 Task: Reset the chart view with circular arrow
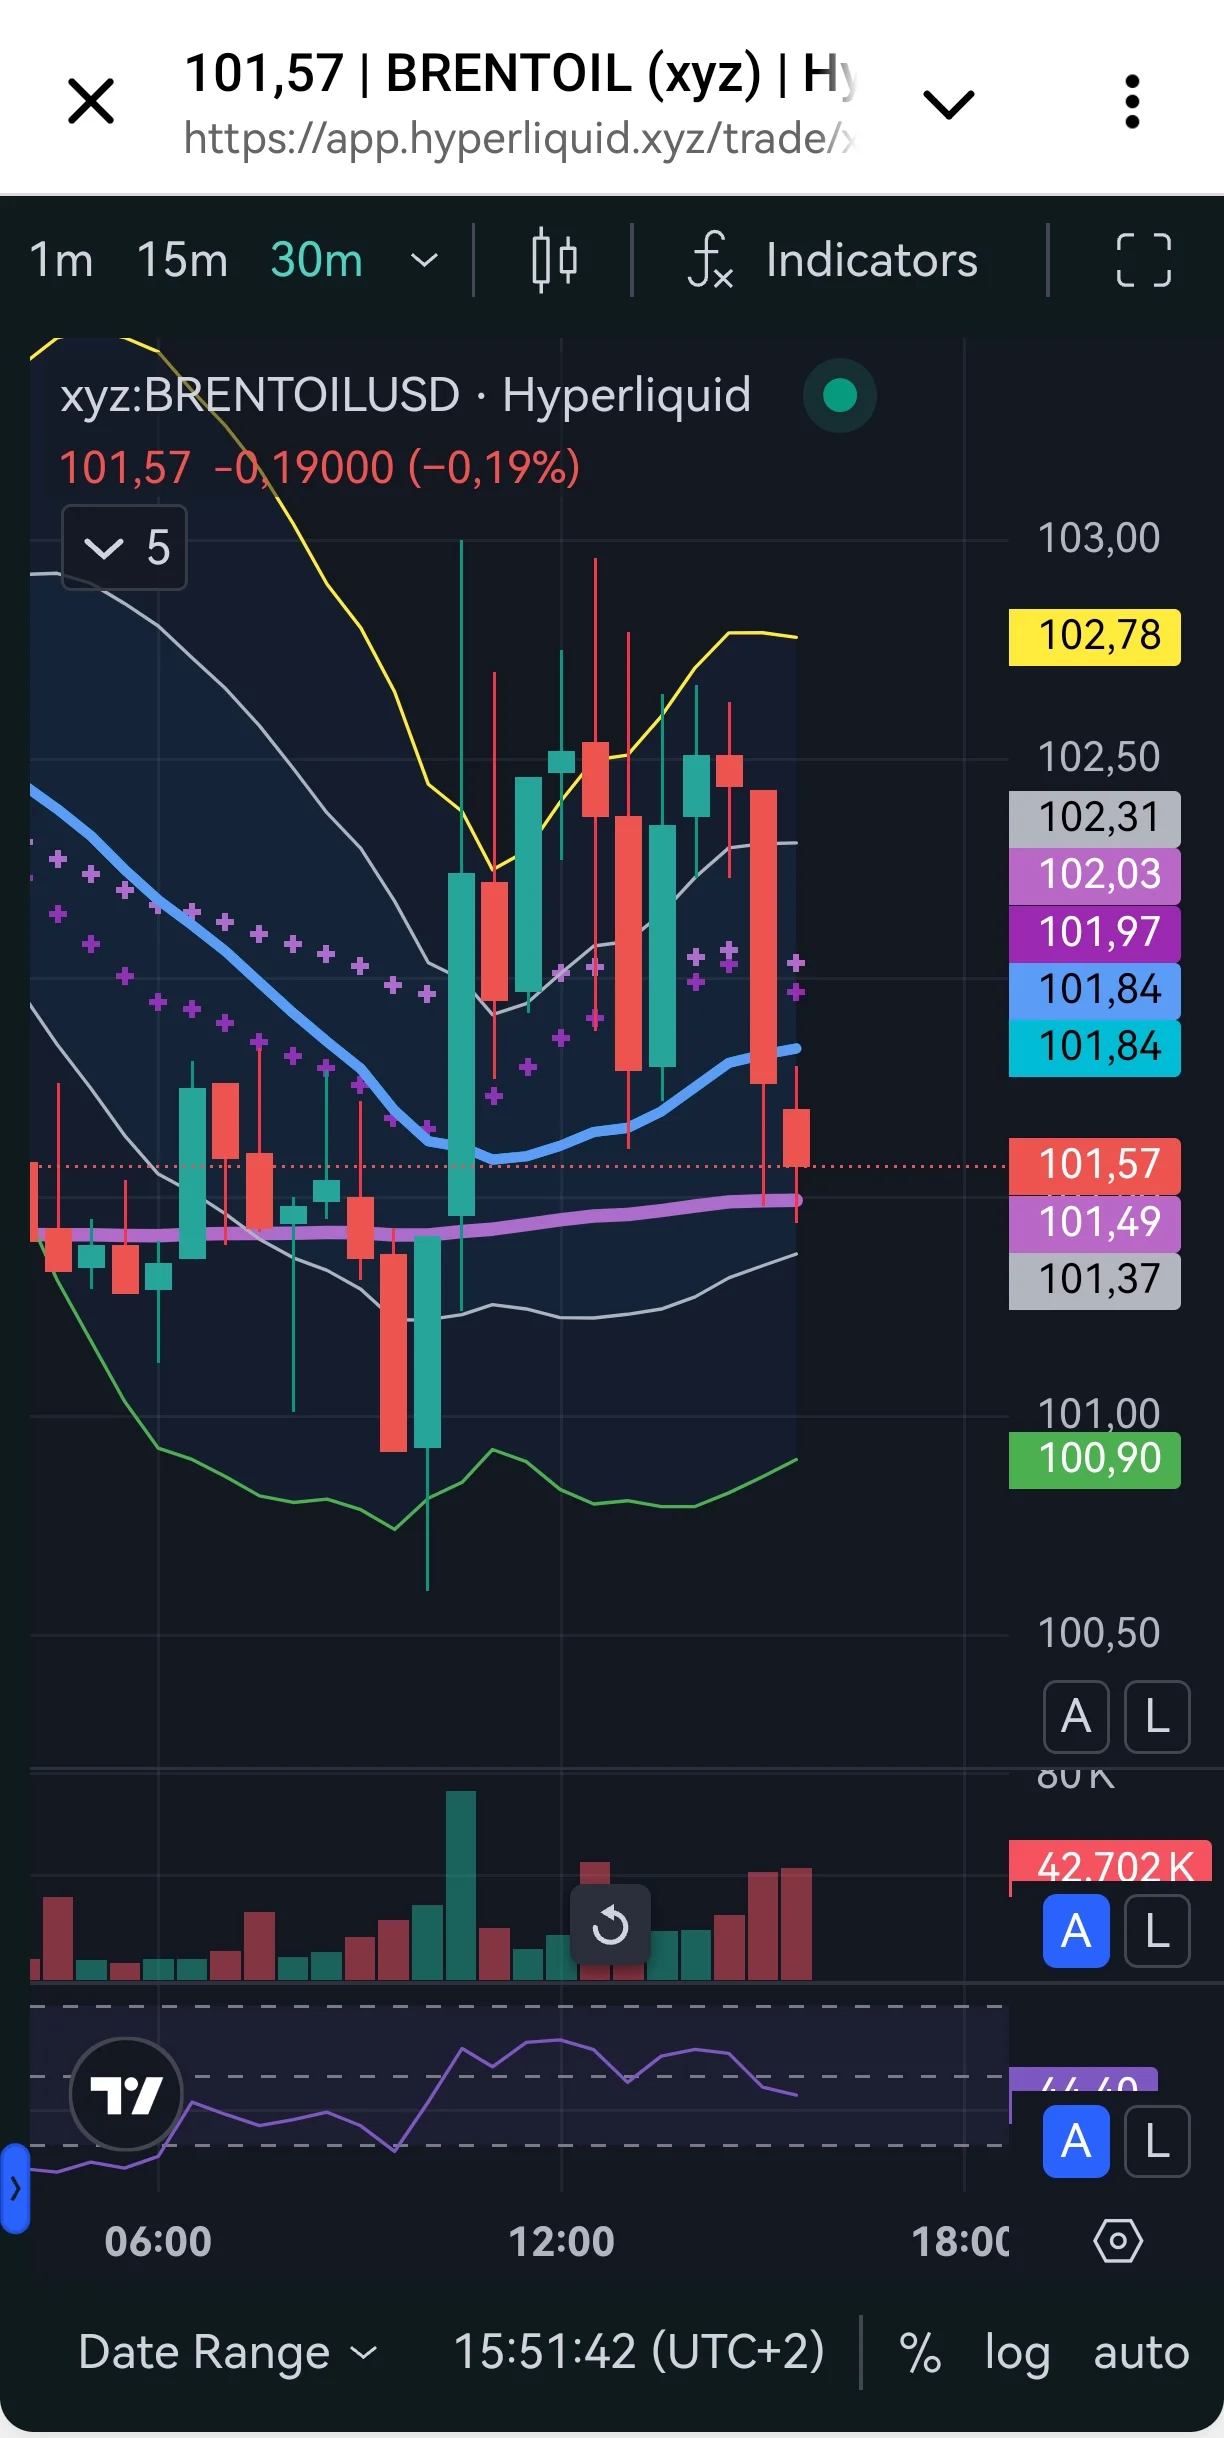tap(610, 1924)
